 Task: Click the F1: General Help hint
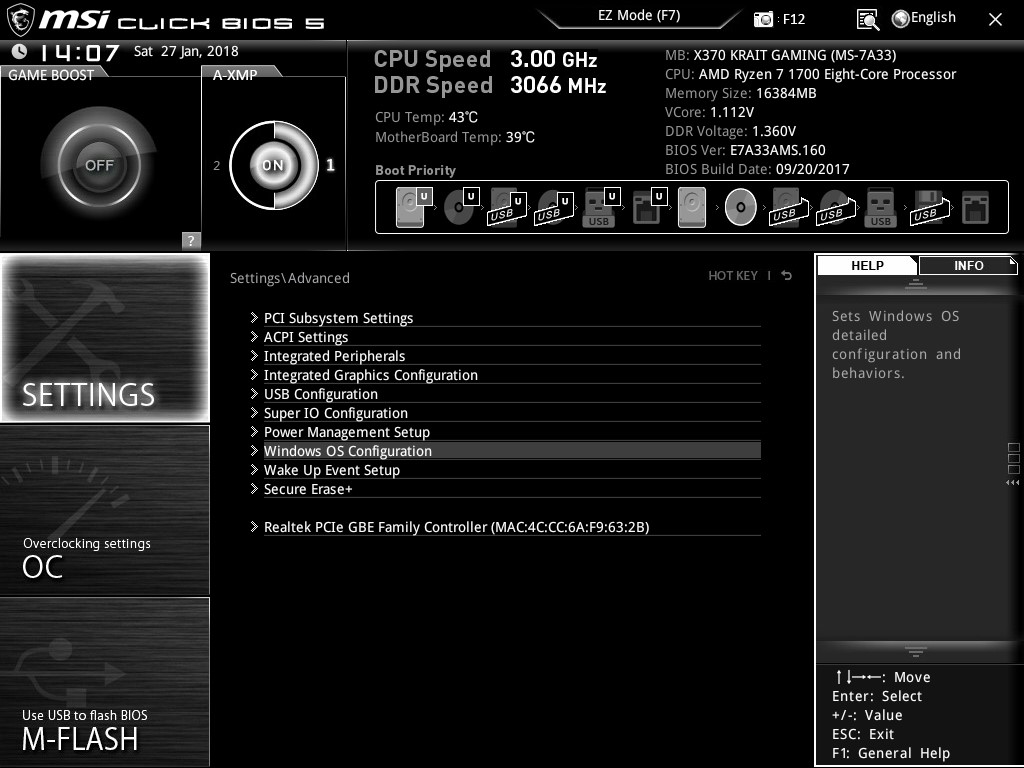[891, 753]
